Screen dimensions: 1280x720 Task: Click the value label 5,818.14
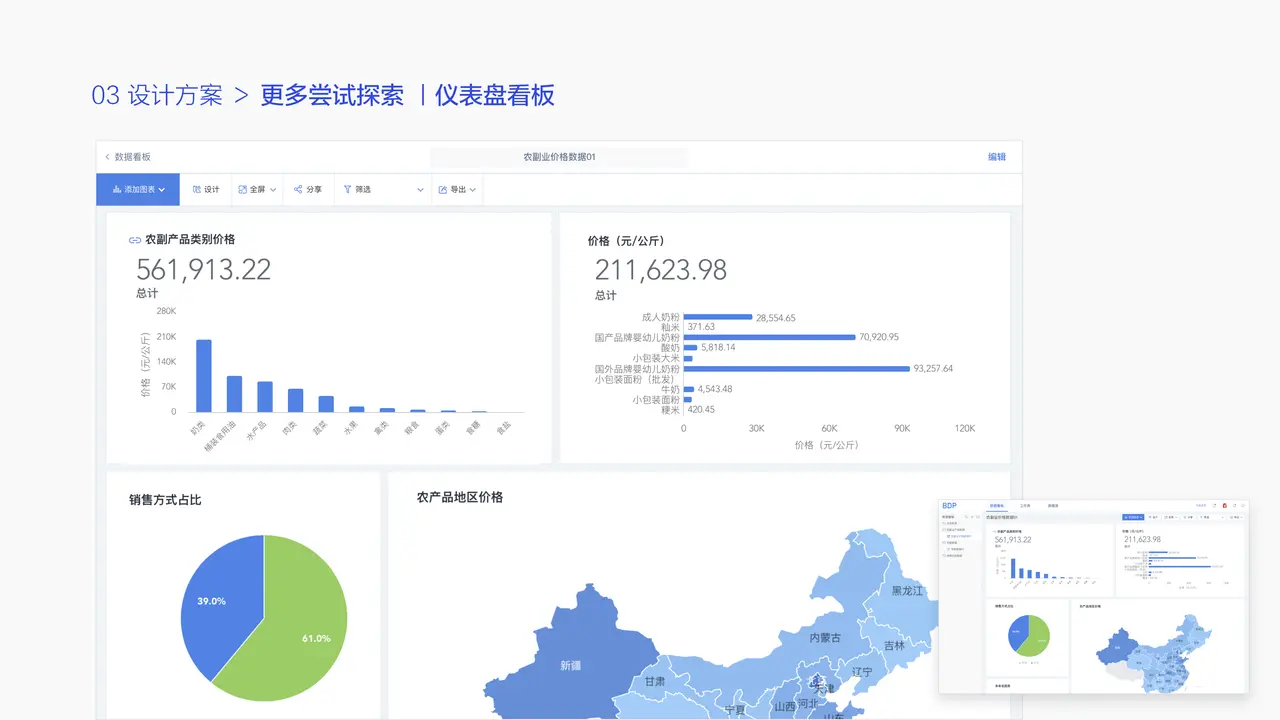(x=718, y=348)
